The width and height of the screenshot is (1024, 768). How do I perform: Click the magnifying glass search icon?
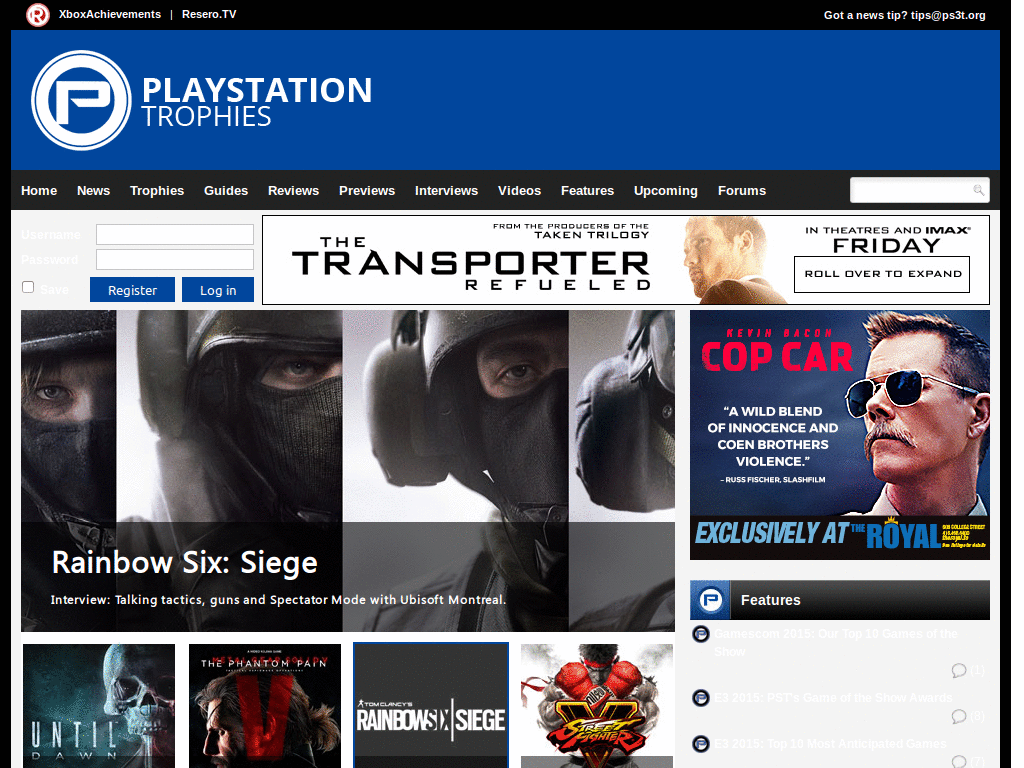(x=978, y=190)
